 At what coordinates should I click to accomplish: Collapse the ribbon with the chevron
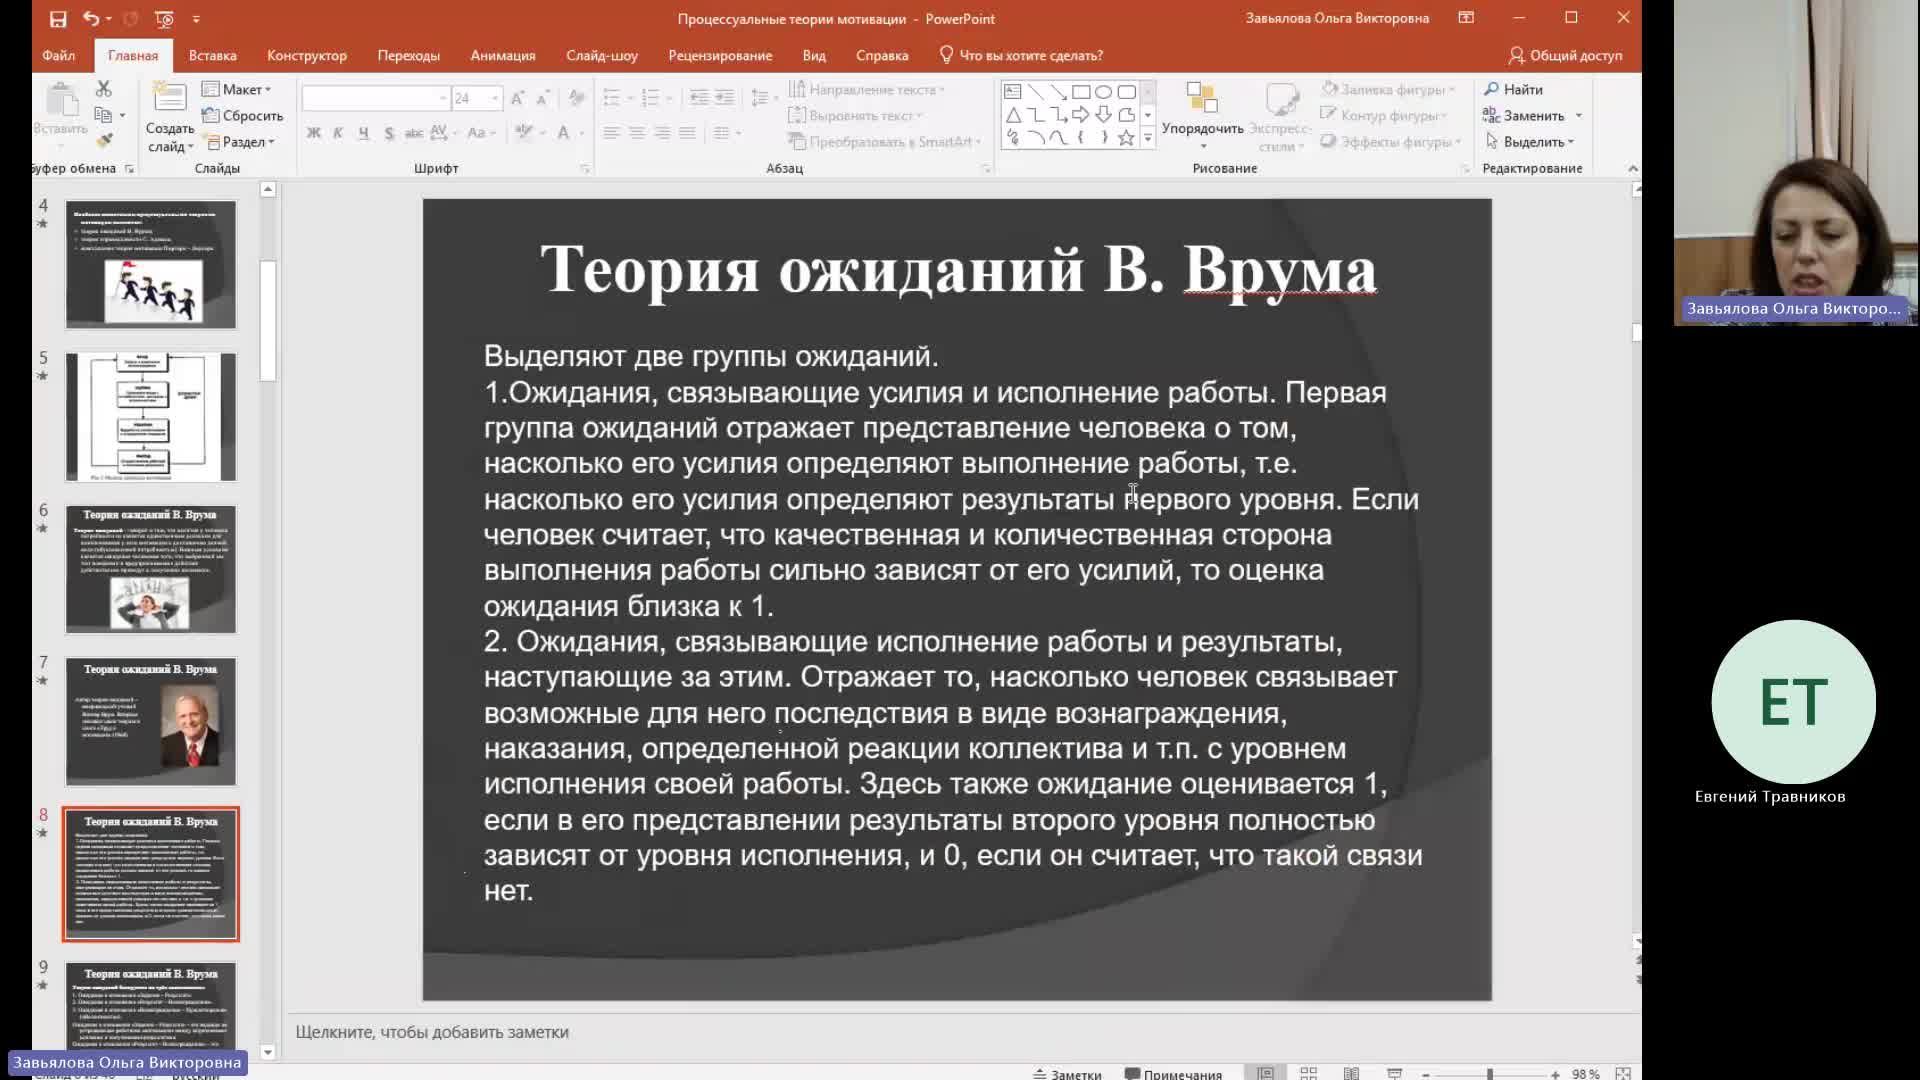[1633, 168]
